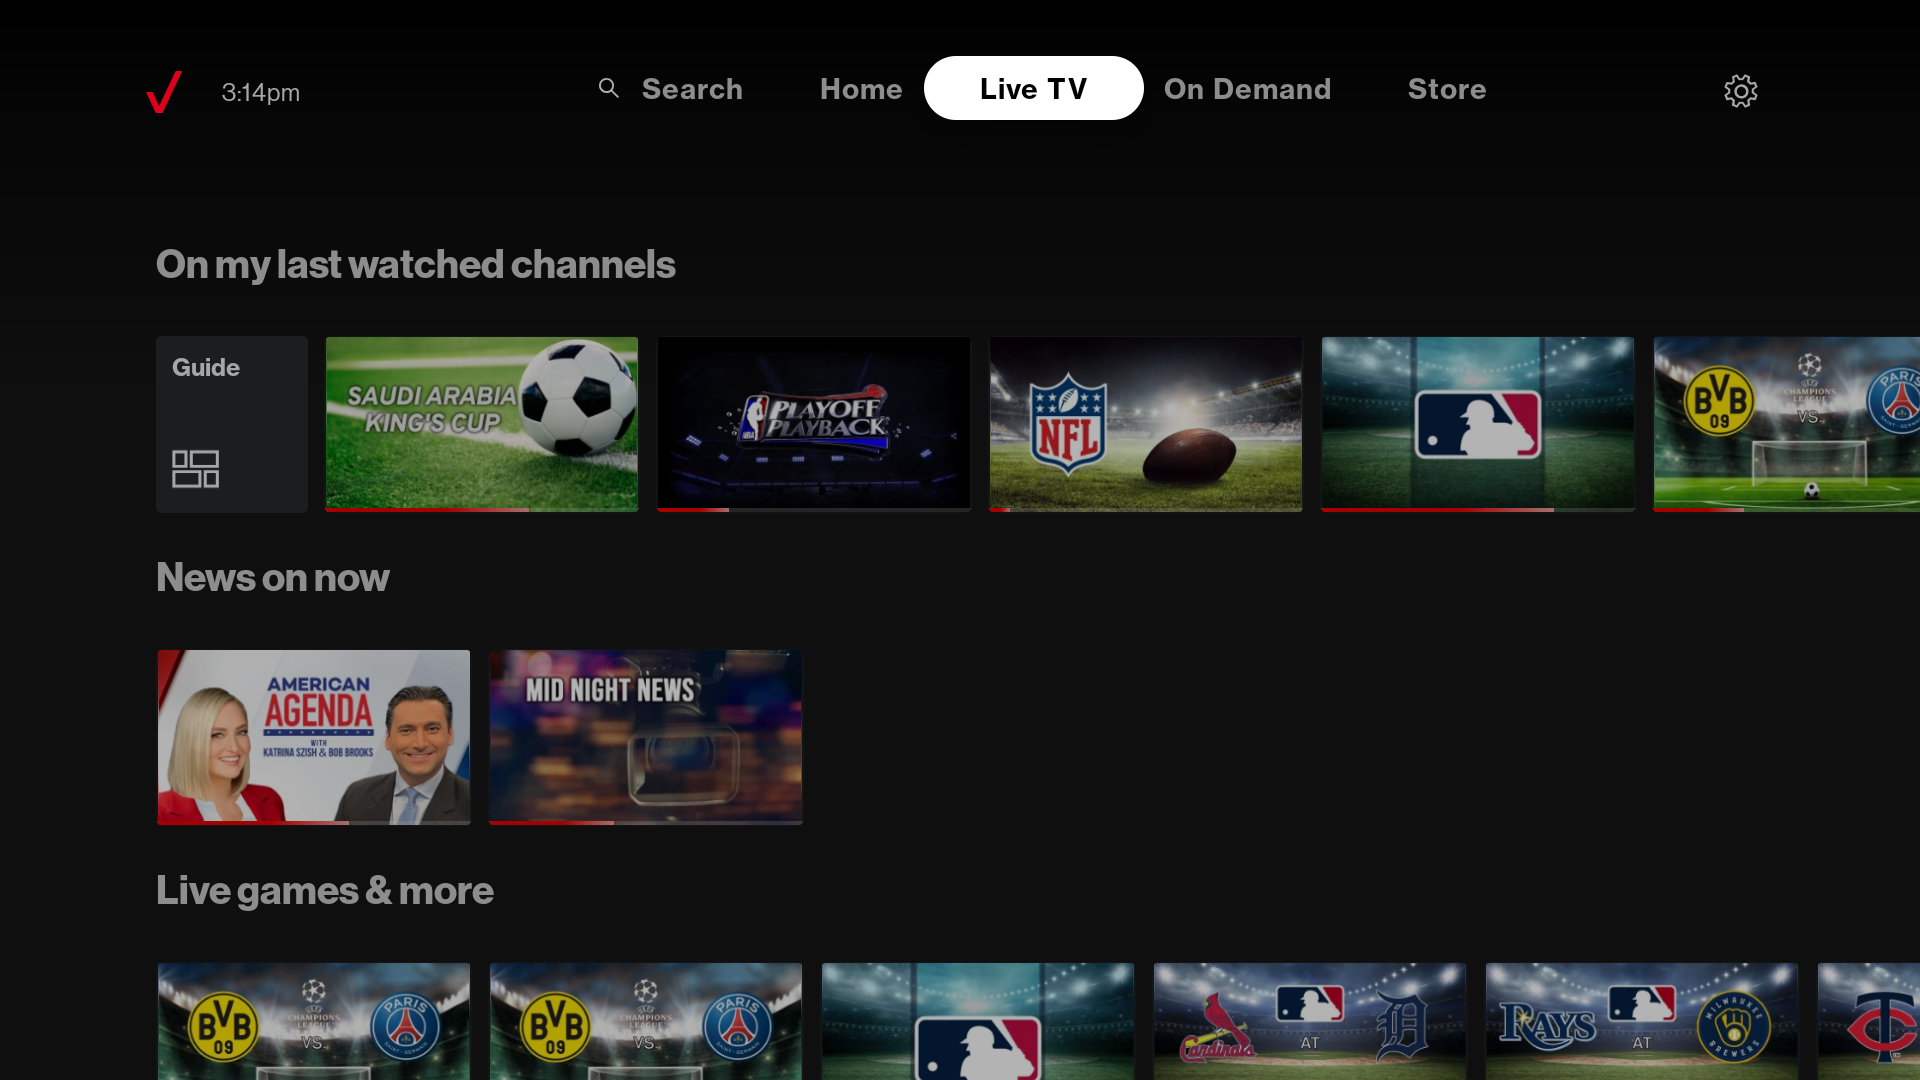The height and width of the screenshot is (1080, 1920).
Task: Open the Mid Night News channel
Action: [645, 737]
